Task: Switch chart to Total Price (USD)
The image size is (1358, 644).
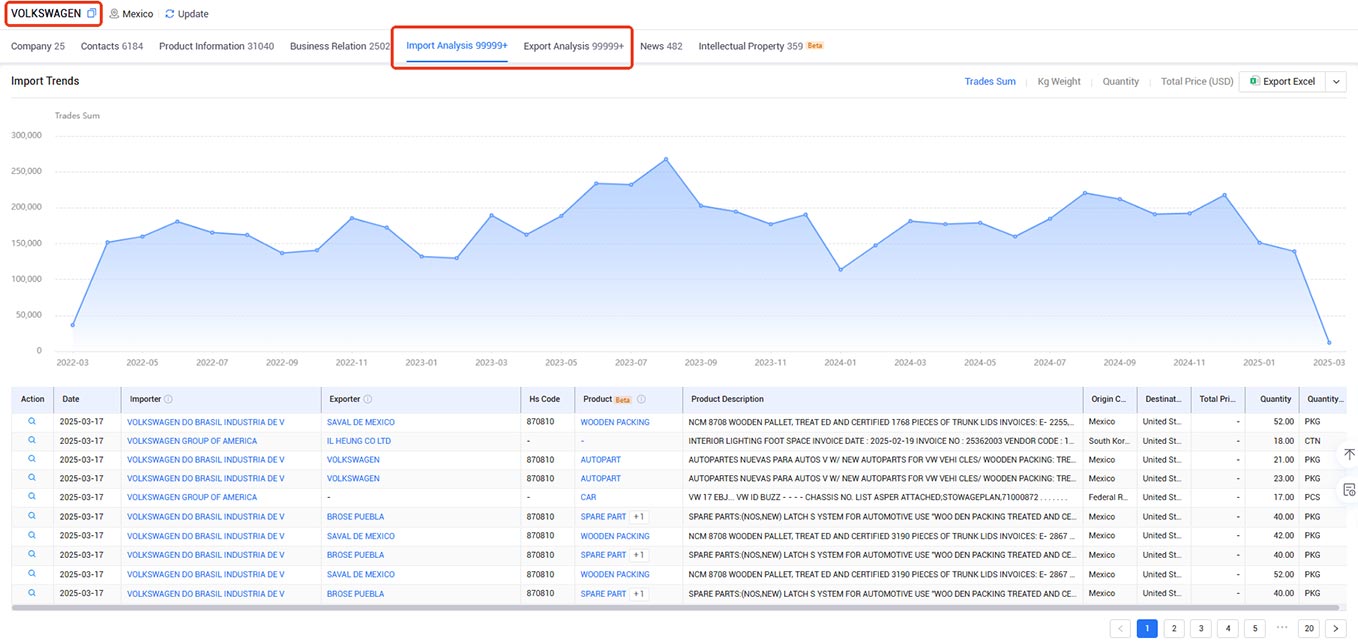Action: click(1197, 81)
